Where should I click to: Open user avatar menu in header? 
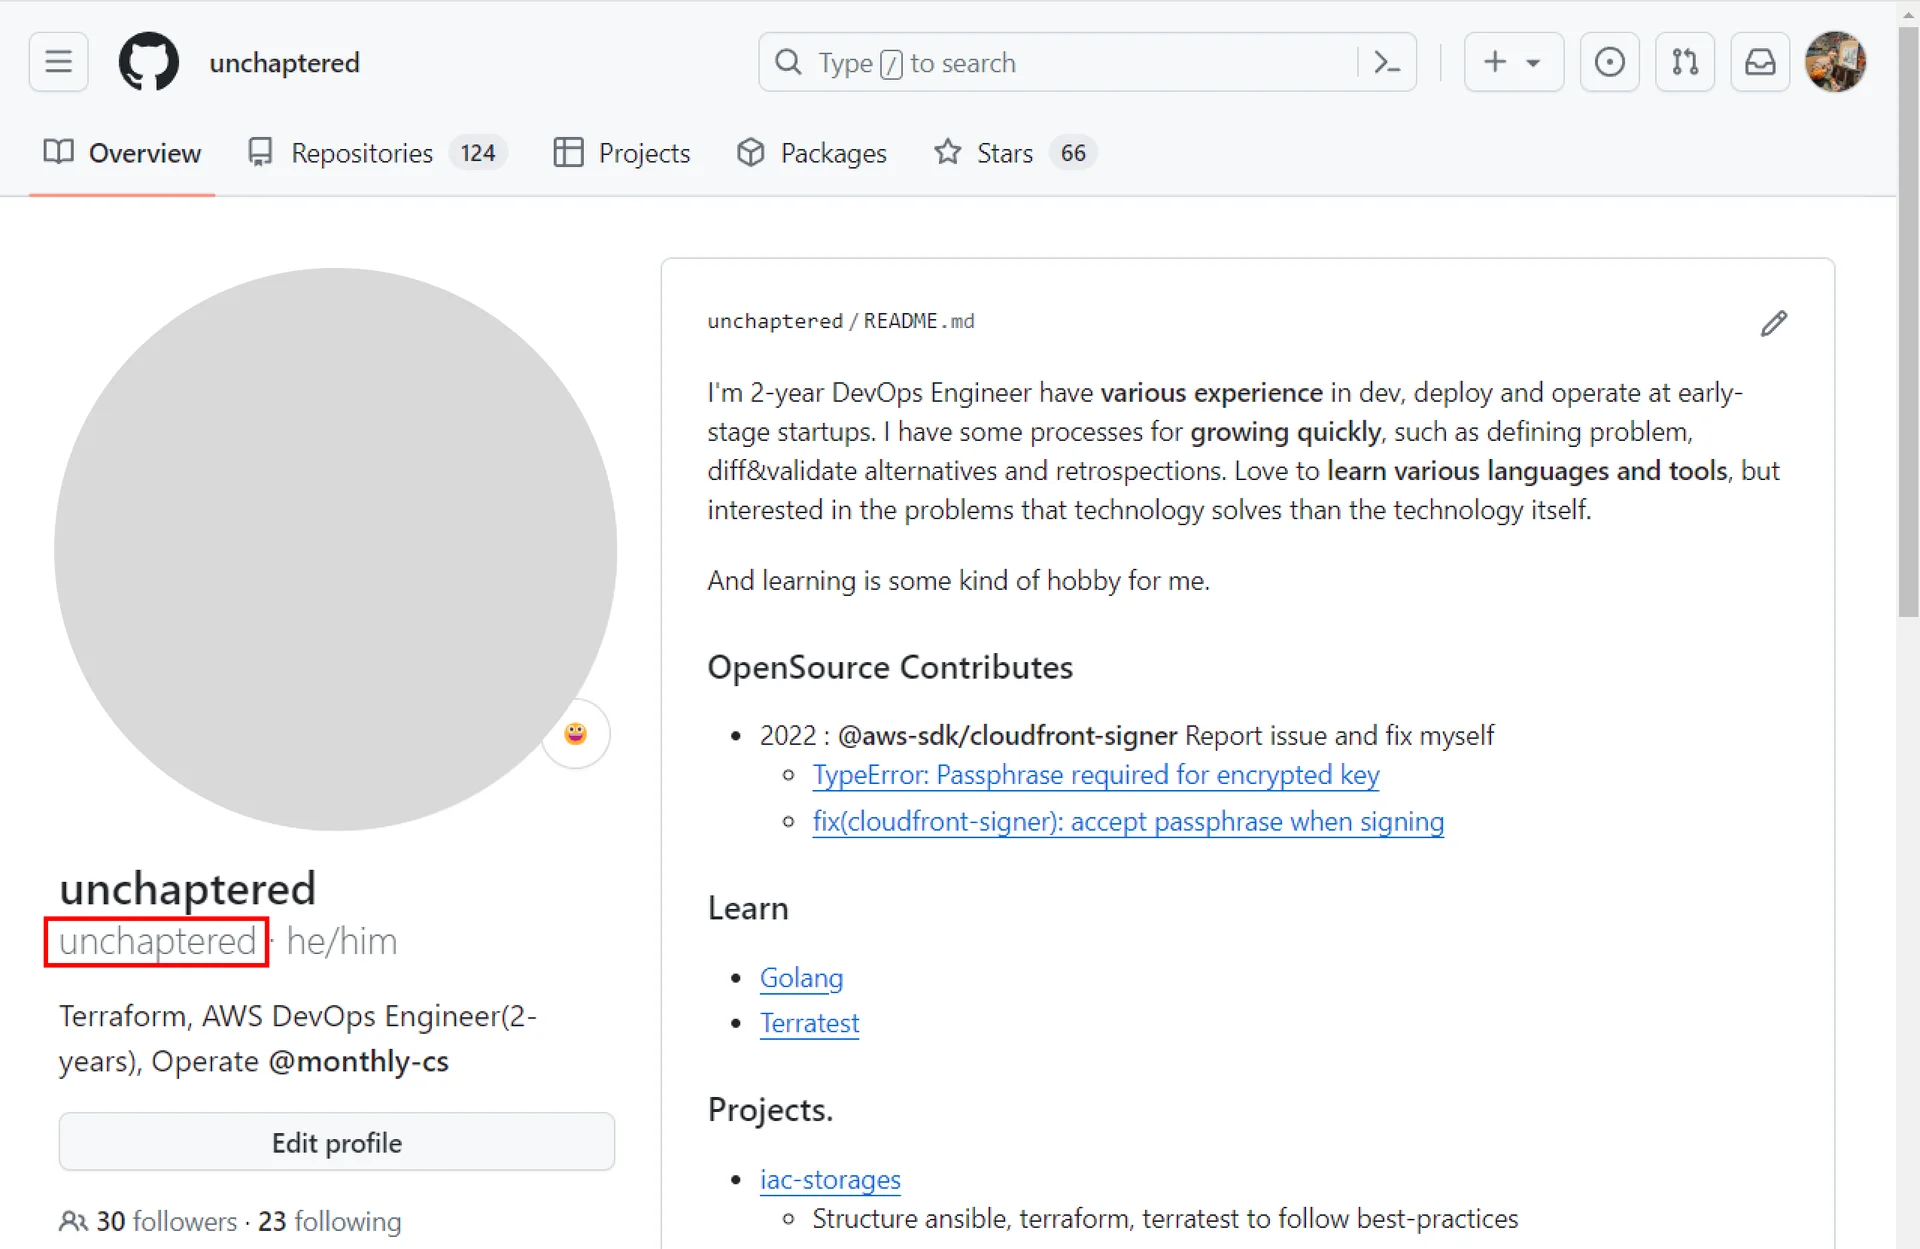(x=1834, y=62)
